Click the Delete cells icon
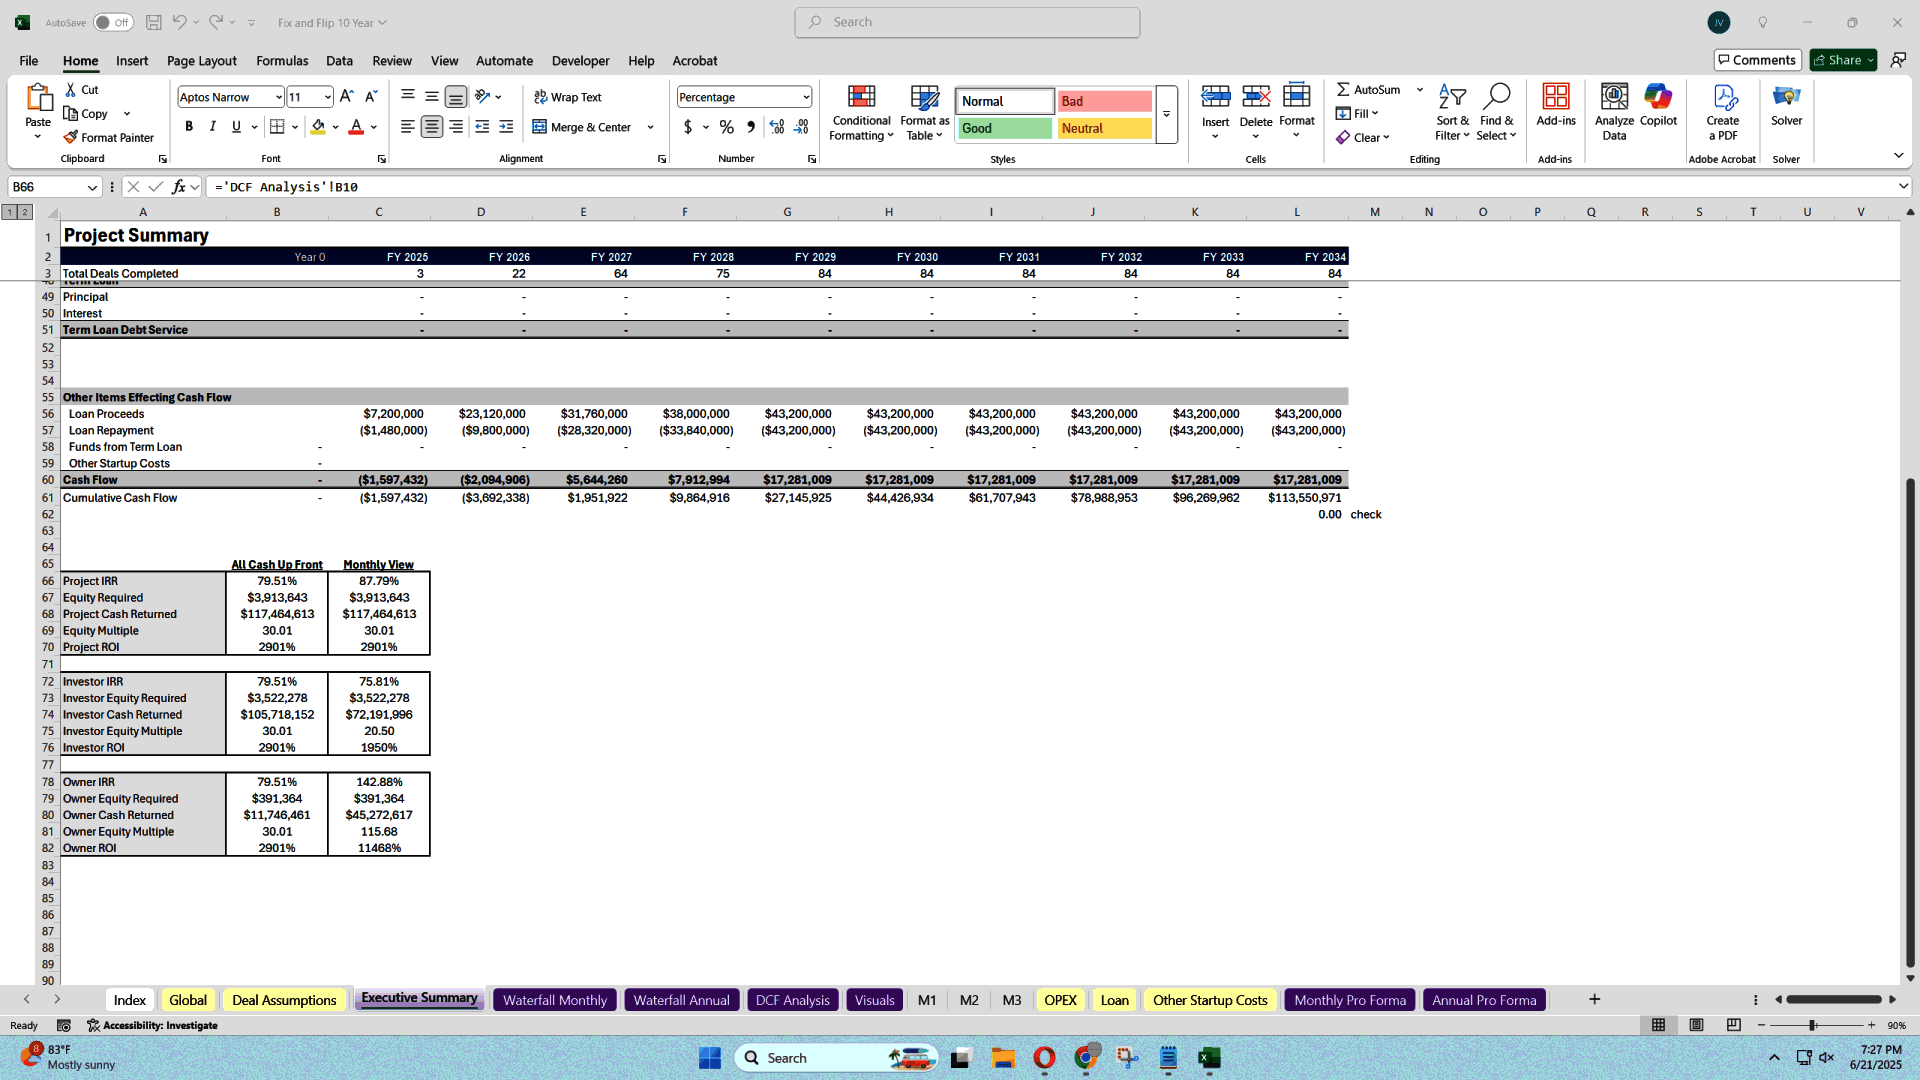1920x1080 pixels. (1255, 97)
